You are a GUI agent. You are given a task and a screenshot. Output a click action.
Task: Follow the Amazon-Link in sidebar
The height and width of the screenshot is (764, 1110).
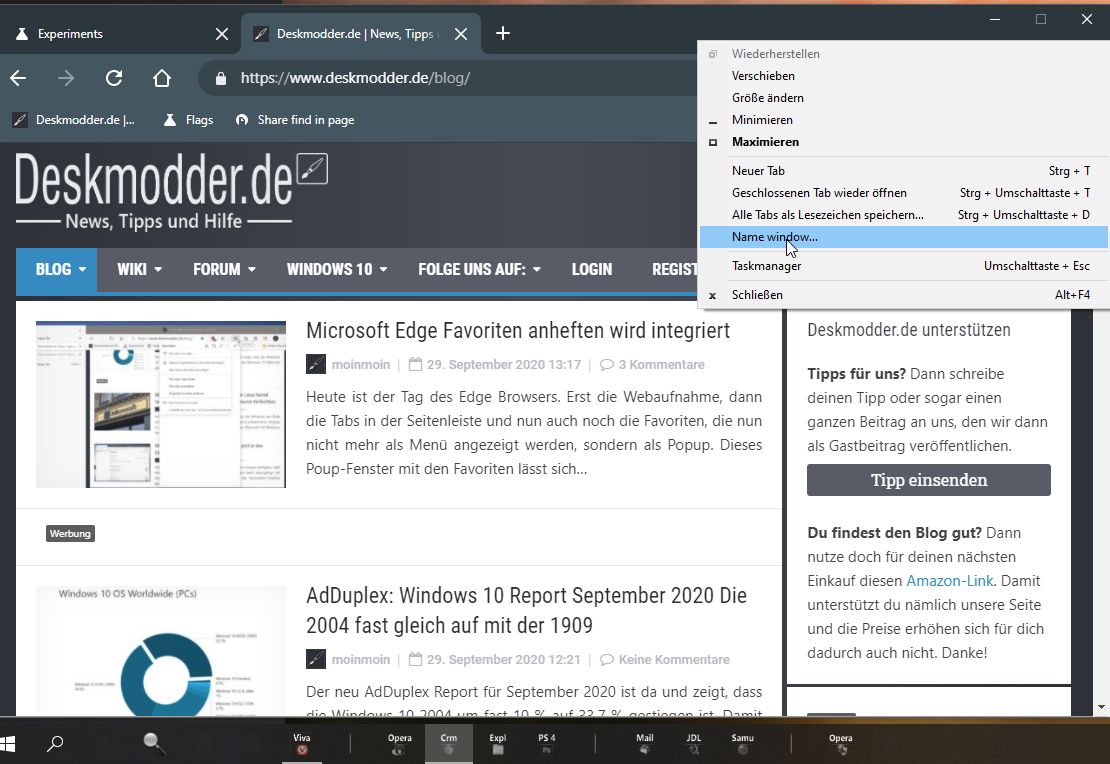[950, 581]
